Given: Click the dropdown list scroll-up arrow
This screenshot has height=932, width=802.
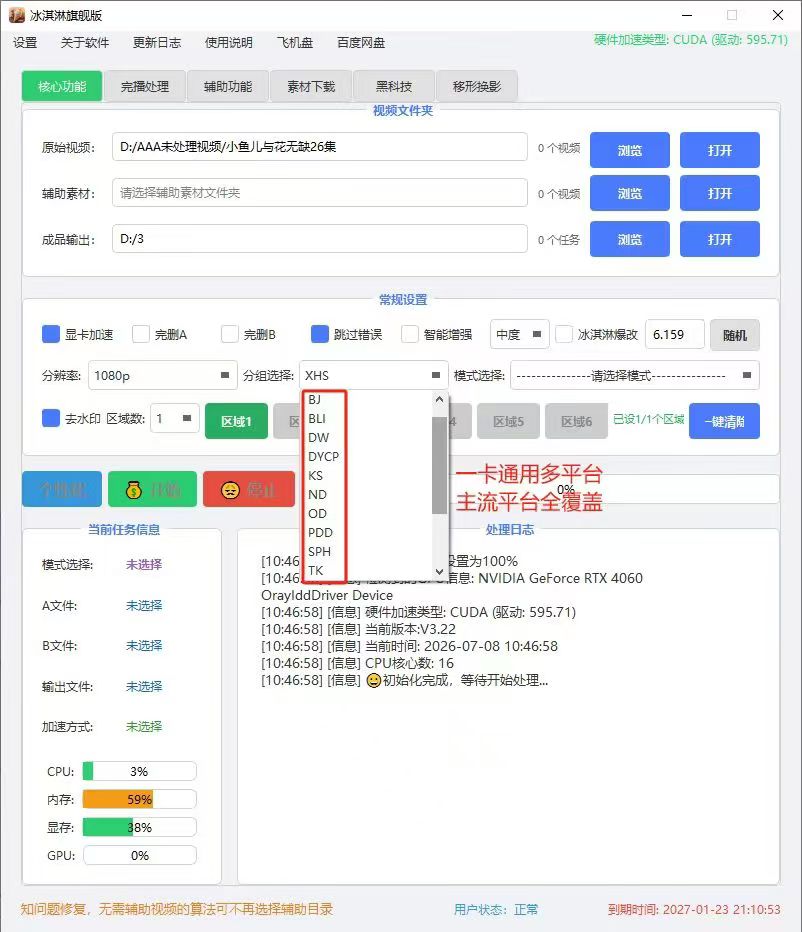Looking at the screenshot, I should [x=439, y=399].
